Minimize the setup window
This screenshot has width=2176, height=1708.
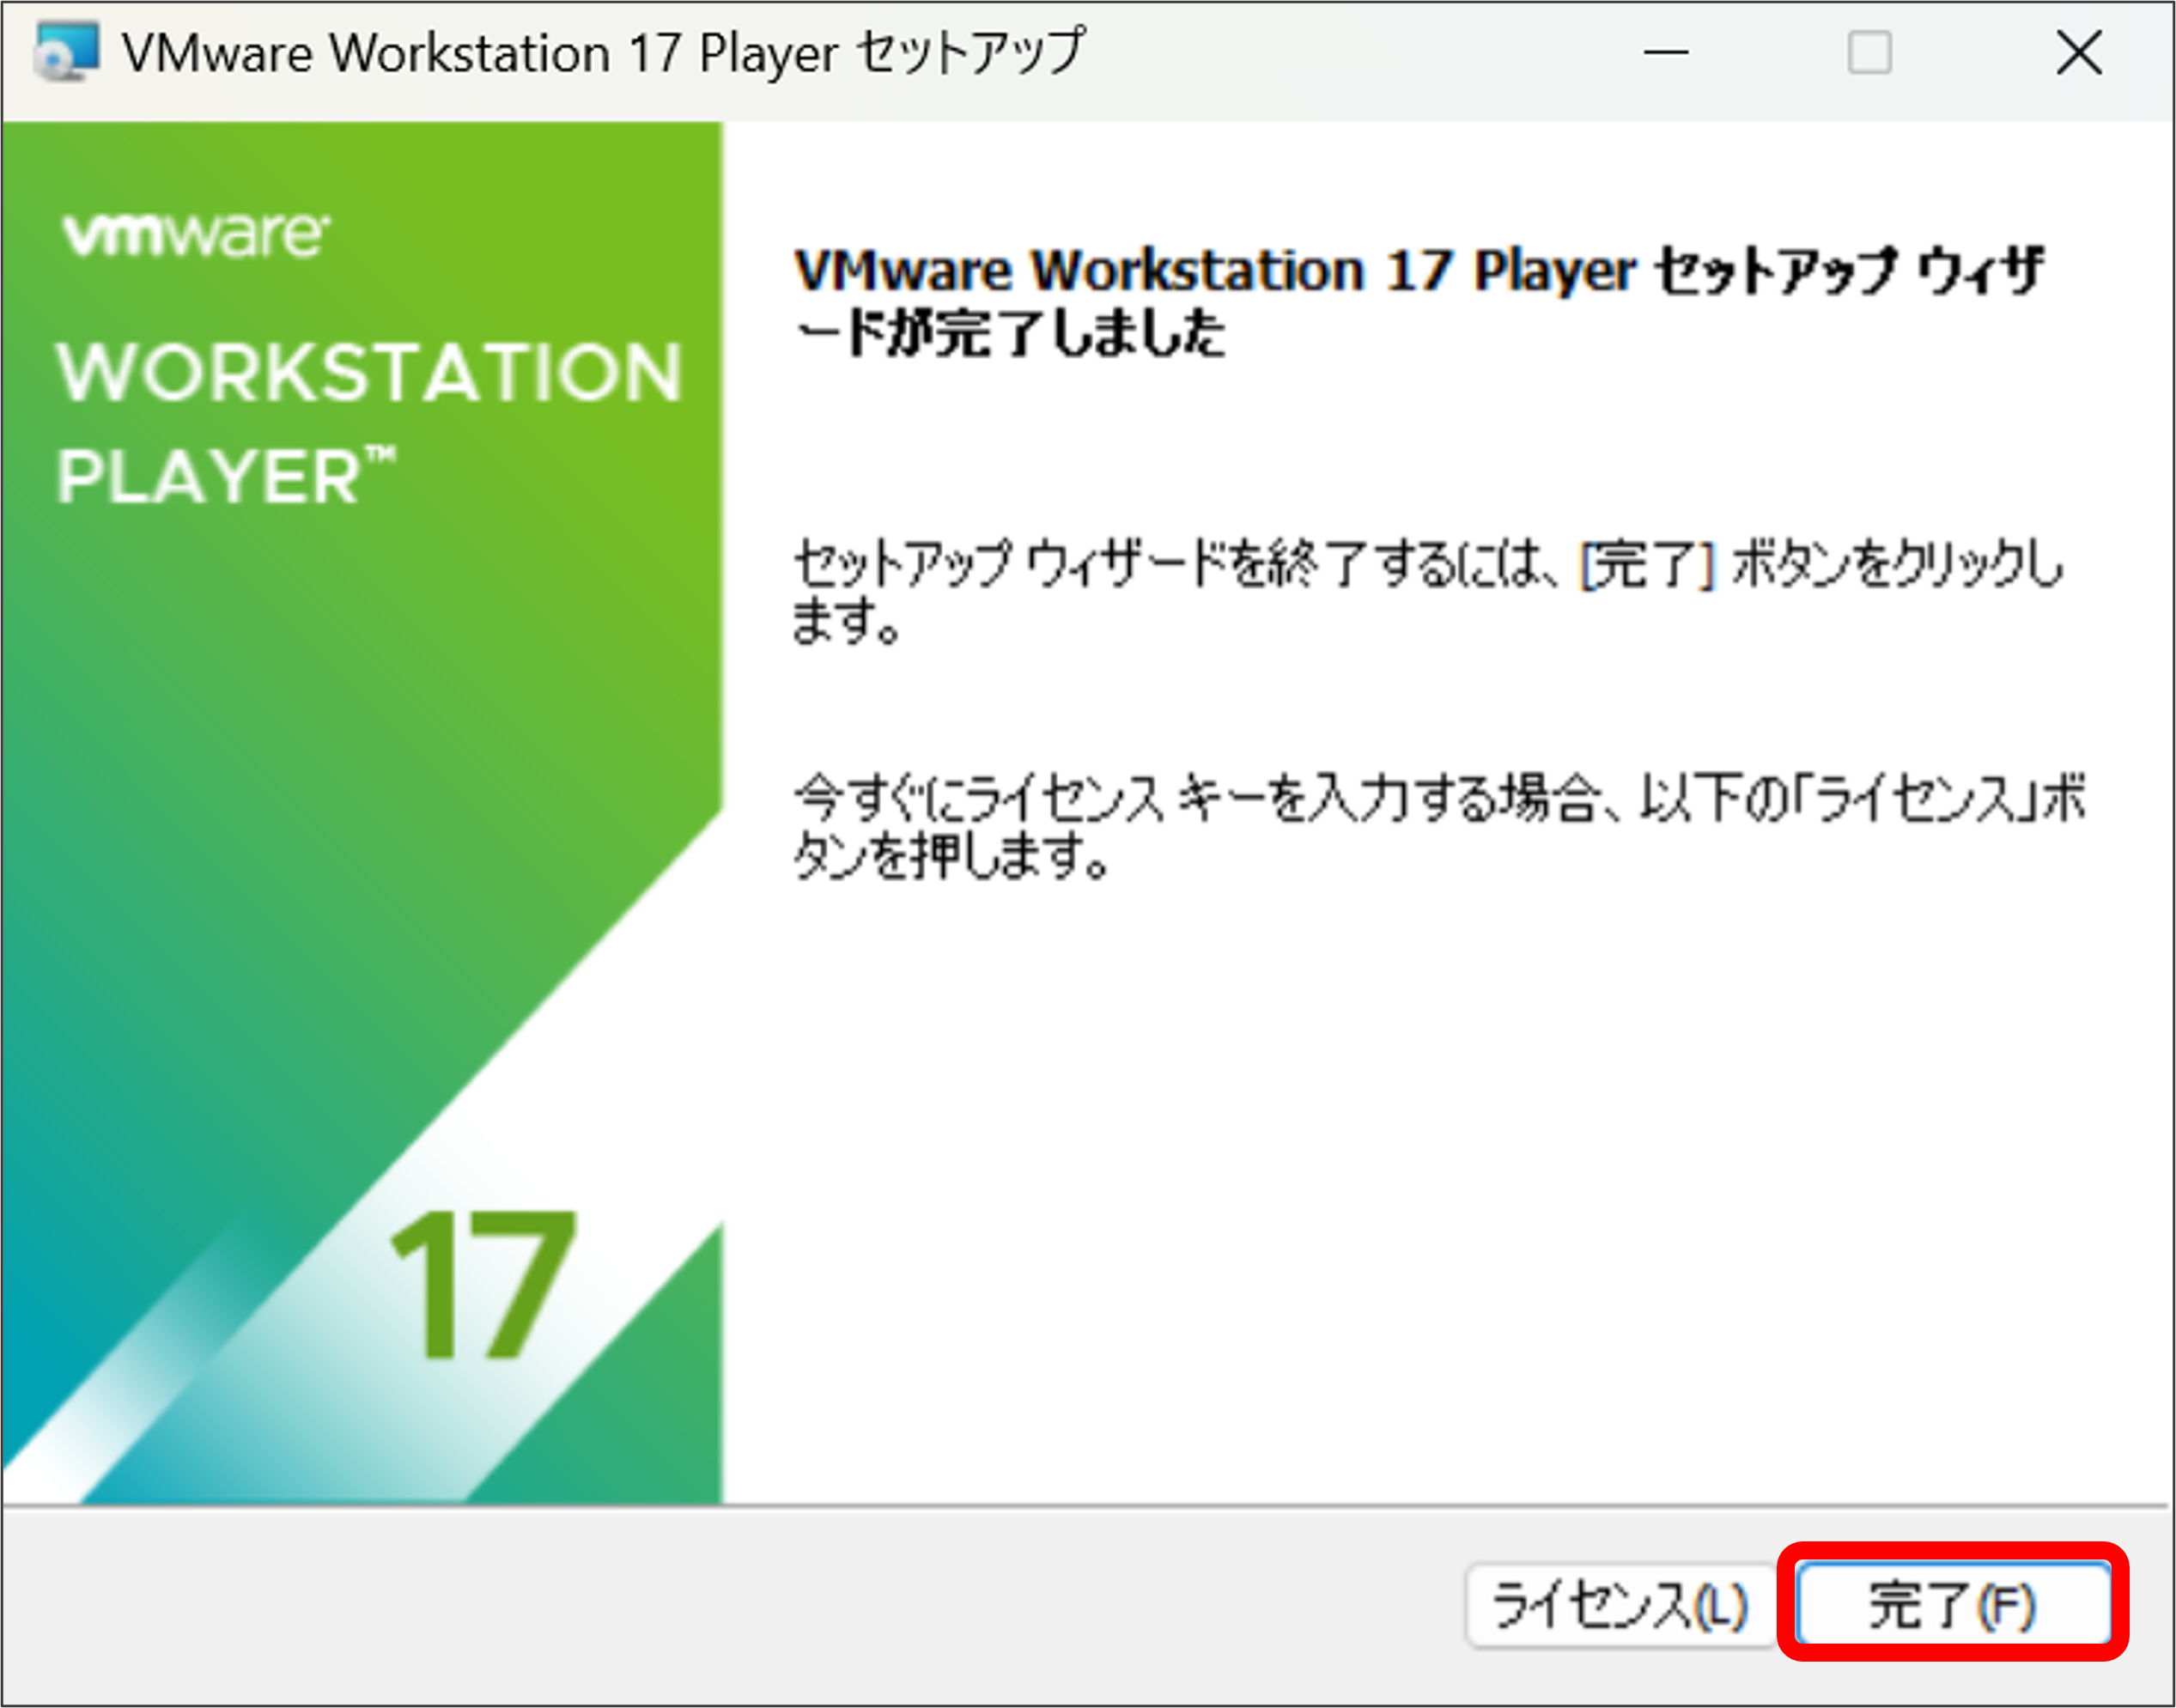pyautogui.click(x=1666, y=52)
